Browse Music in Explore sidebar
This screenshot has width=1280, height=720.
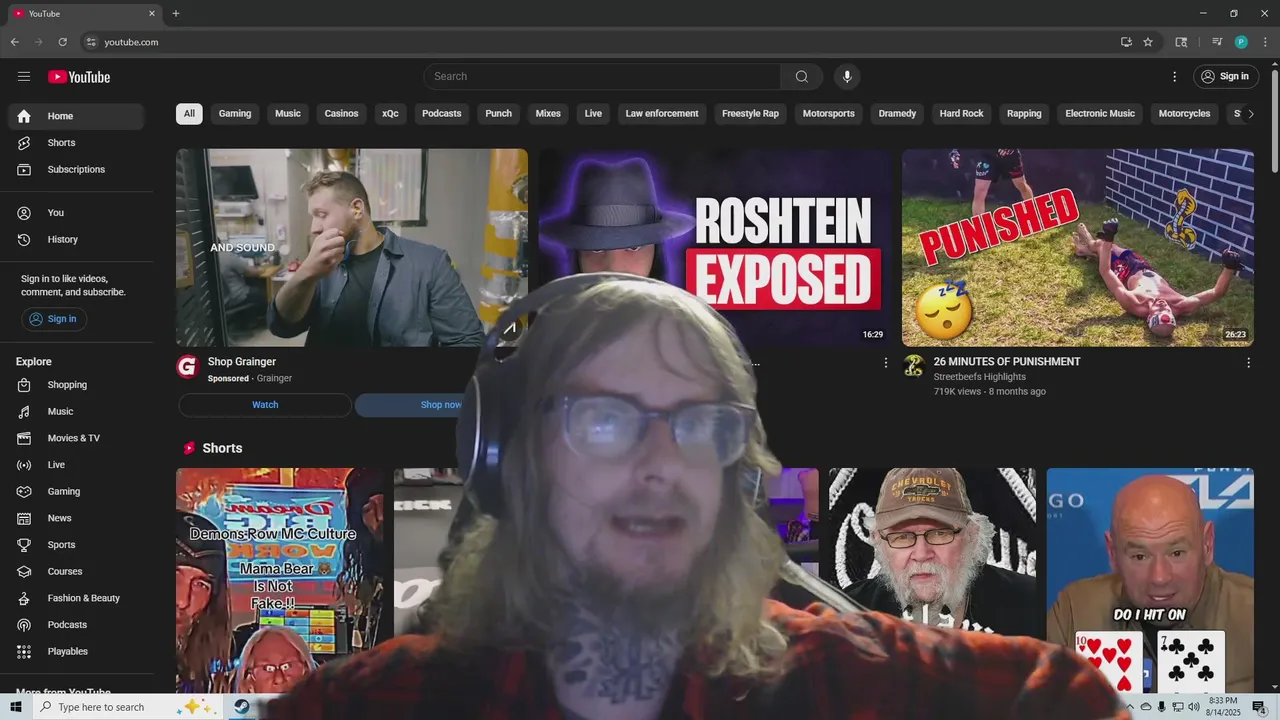[76, 412]
